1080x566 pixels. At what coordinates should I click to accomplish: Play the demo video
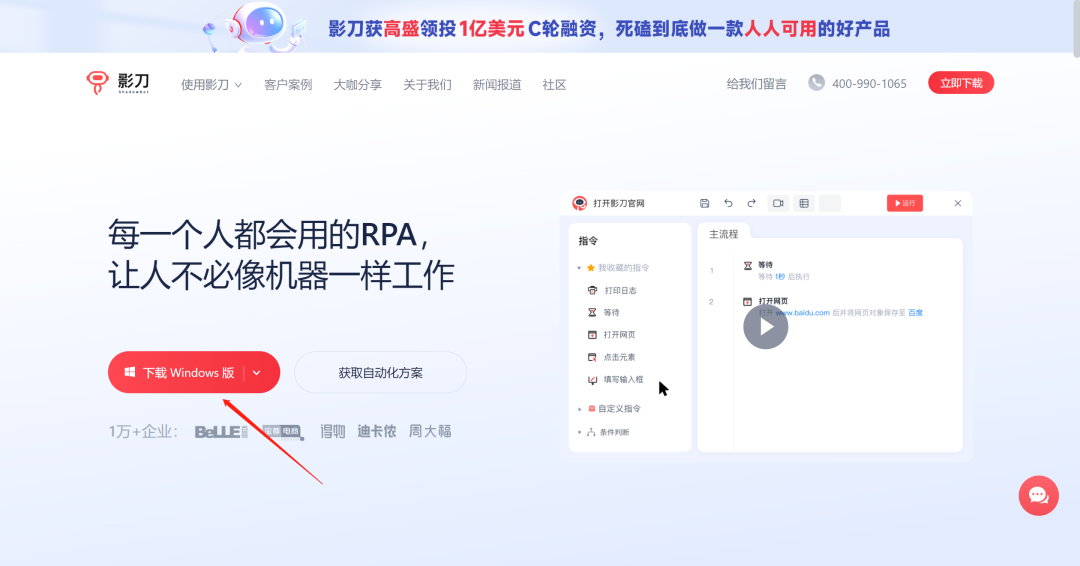765,327
